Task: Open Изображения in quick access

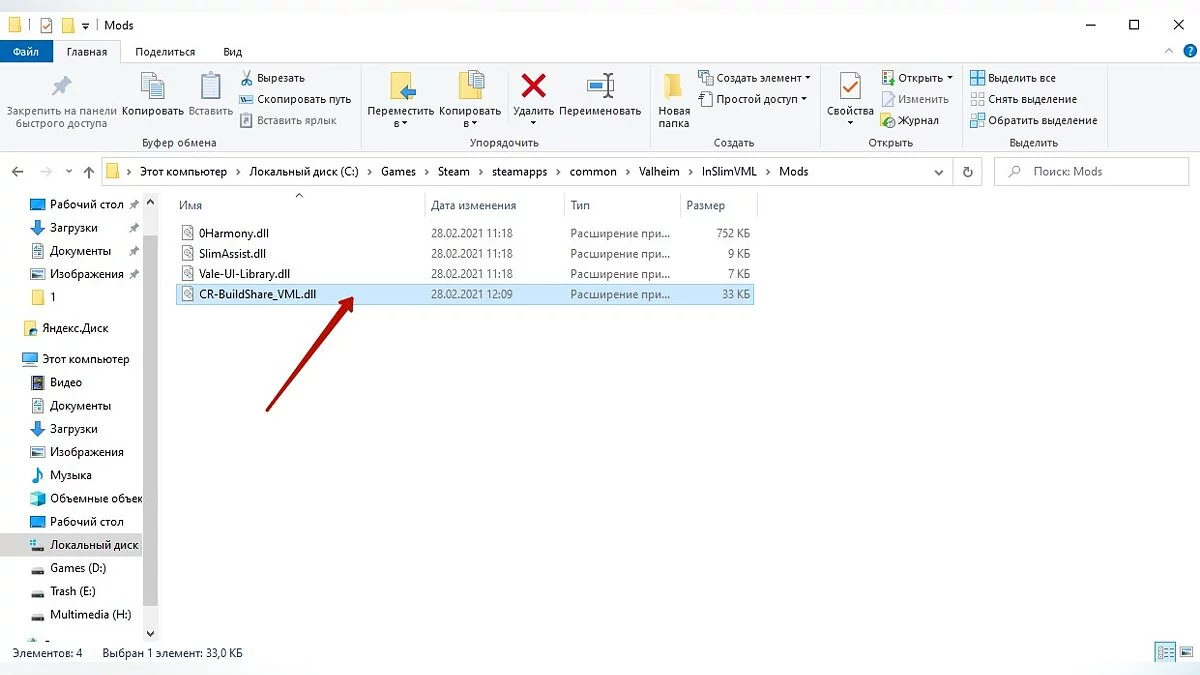Action: tap(77, 274)
